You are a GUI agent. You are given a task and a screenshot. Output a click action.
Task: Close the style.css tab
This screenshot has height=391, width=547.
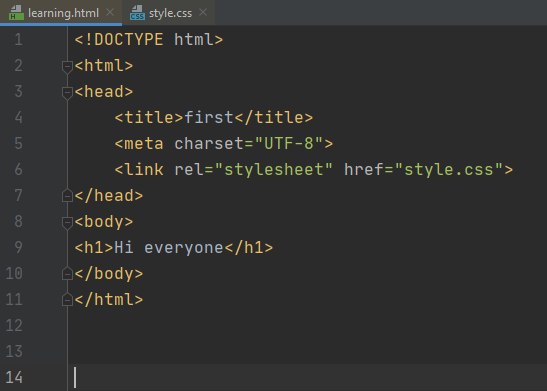[x=203, y=13]
